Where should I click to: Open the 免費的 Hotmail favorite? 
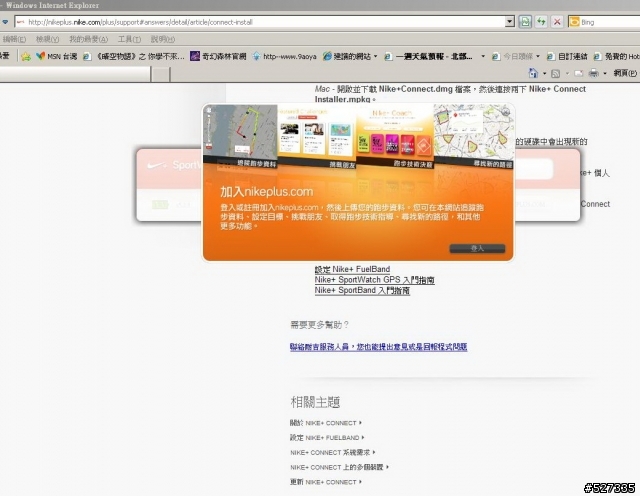[x=616, y=56]
